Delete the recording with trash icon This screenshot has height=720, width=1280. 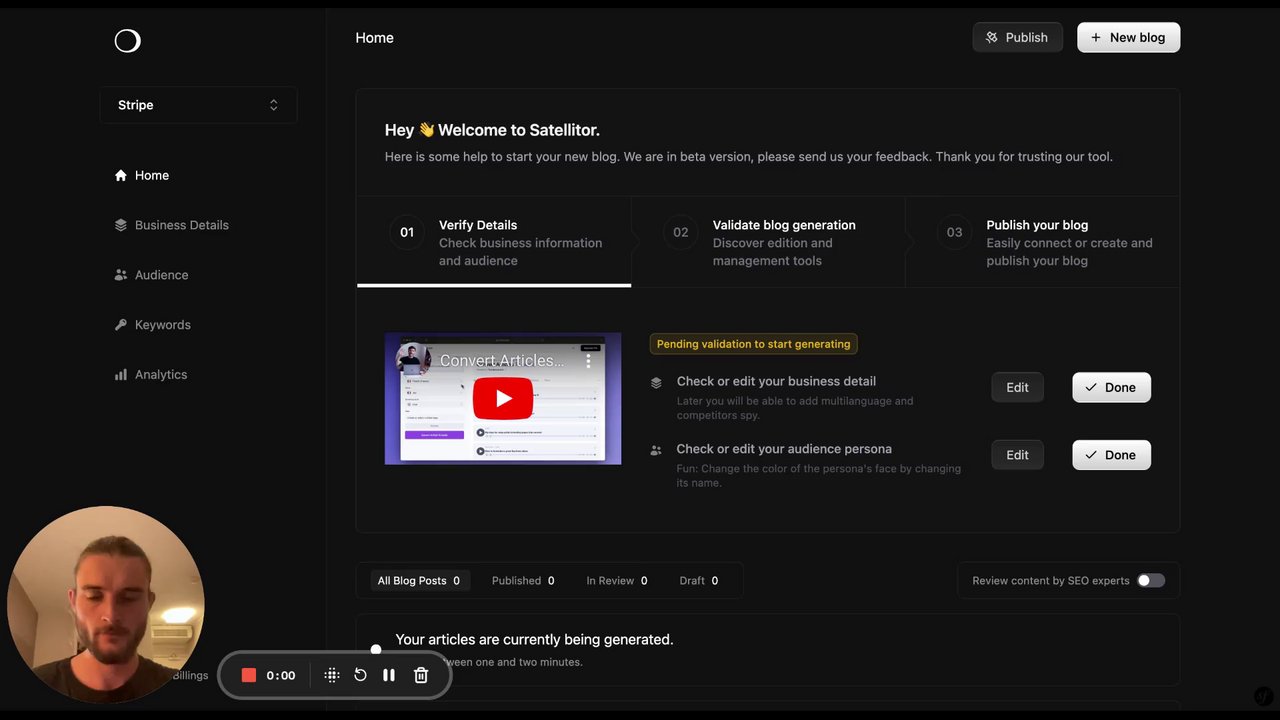[x=421, y=675]
